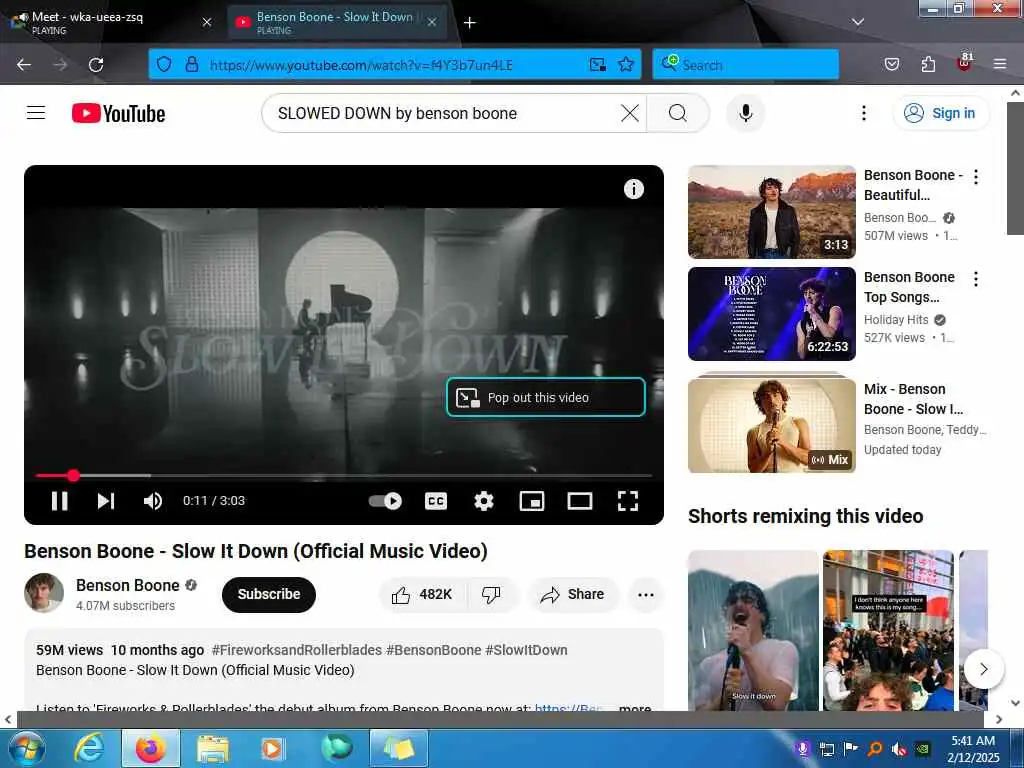The image size is (1024, 768).
Task: Open Firefox extensions puzzle icon
Action: pos(928,65)
